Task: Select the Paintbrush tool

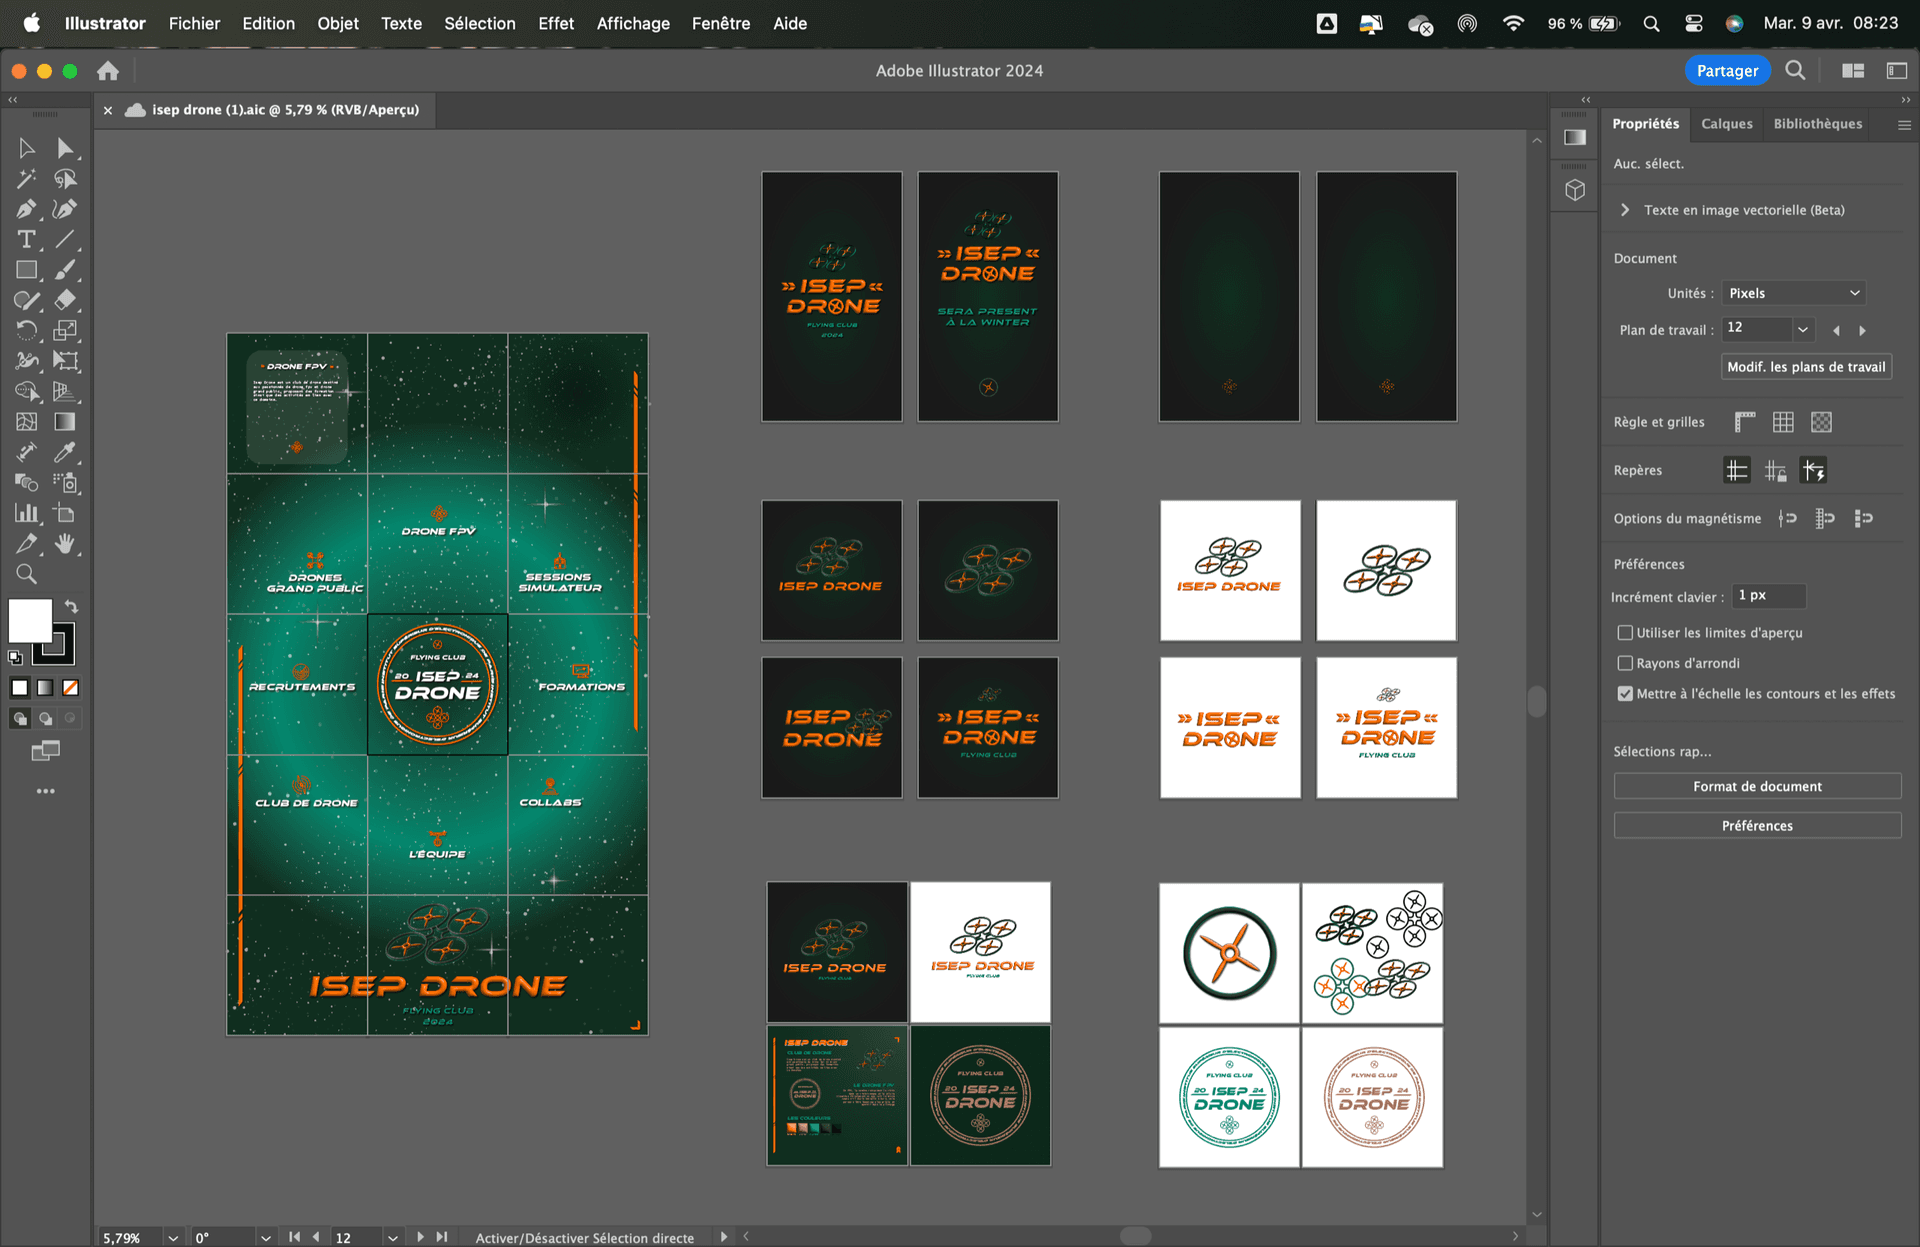Action: click(64, 270)
